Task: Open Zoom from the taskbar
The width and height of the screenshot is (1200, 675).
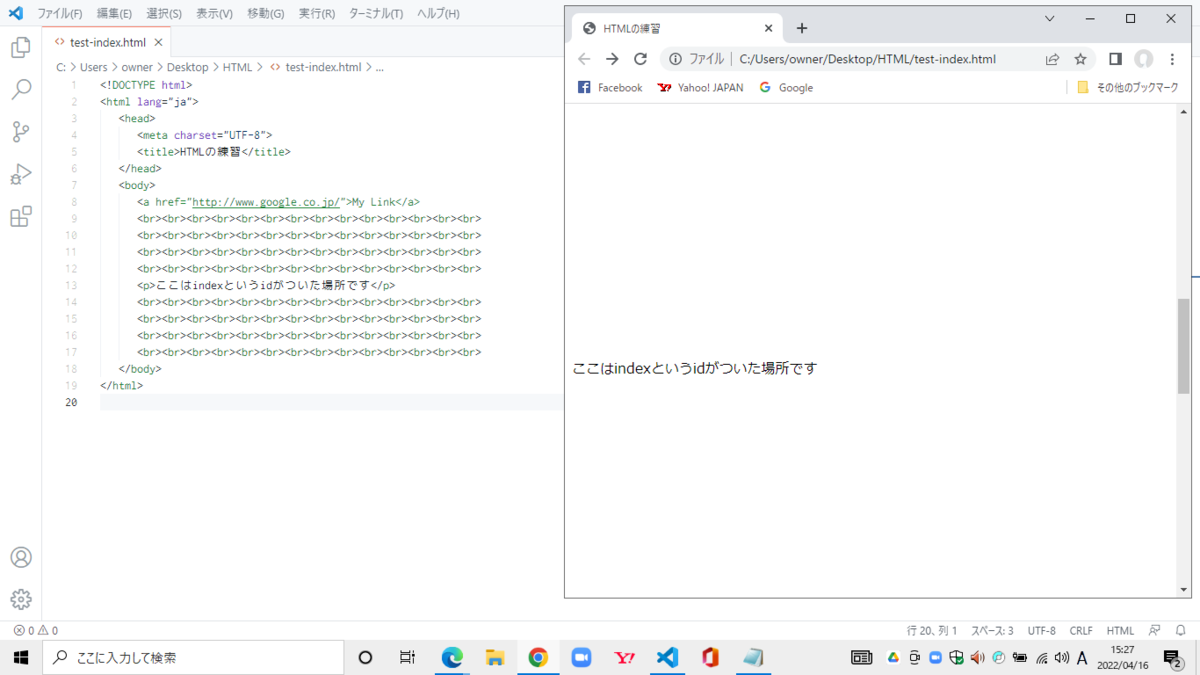Action: tap(581, 657)
